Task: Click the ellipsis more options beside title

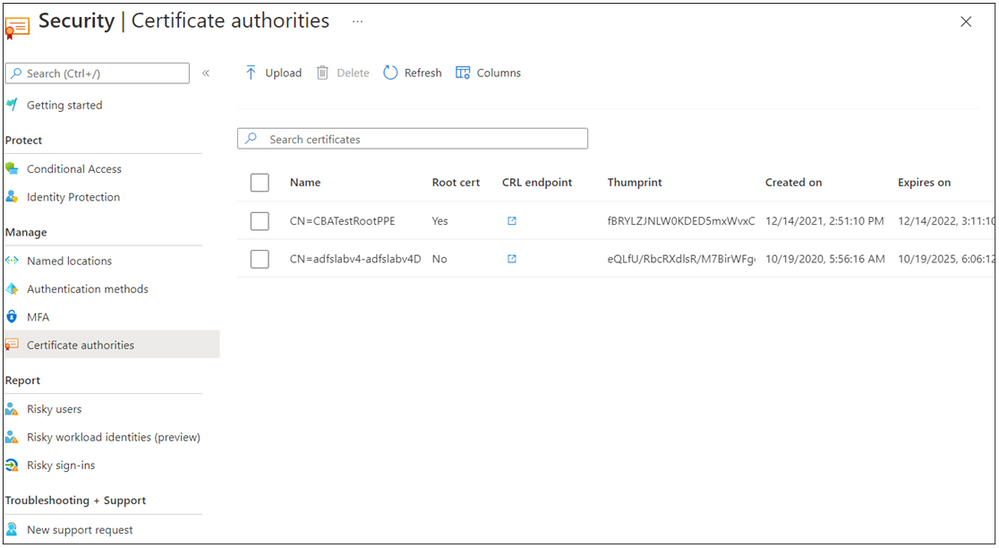Action: tap(357, 22)
